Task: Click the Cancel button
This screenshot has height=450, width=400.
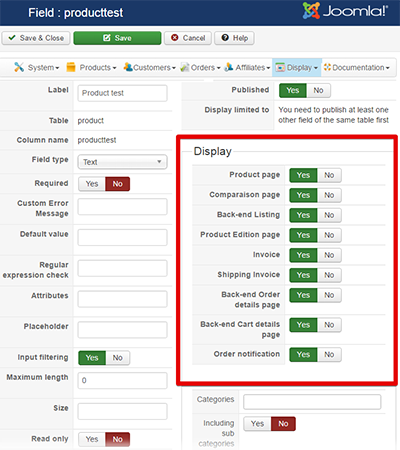Action: [188, 38]
